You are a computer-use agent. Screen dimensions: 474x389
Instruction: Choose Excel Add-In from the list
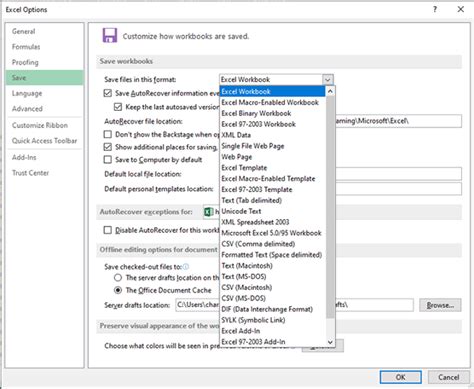[272, 331]
